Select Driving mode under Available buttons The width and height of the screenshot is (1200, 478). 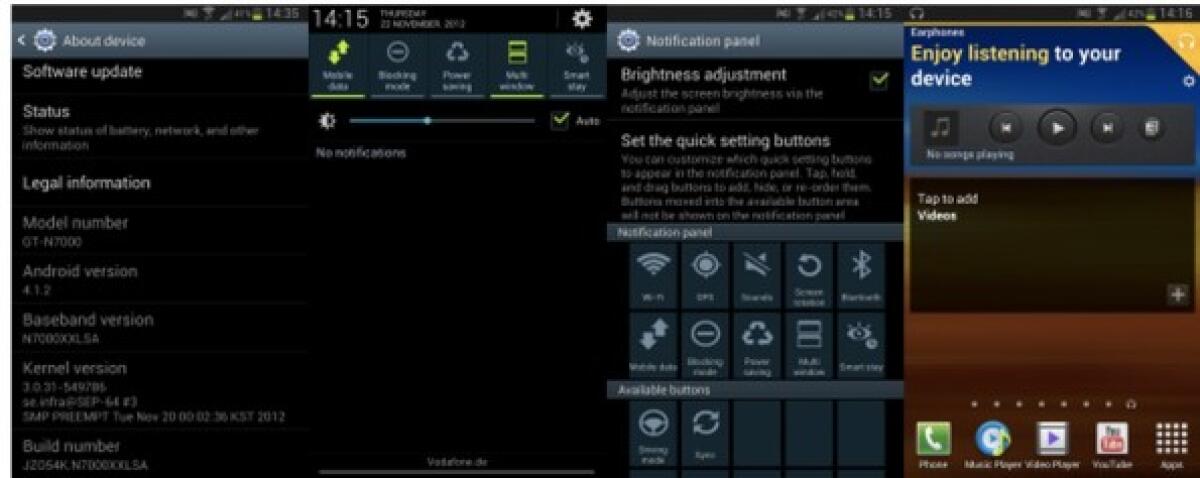click(652, 432)
